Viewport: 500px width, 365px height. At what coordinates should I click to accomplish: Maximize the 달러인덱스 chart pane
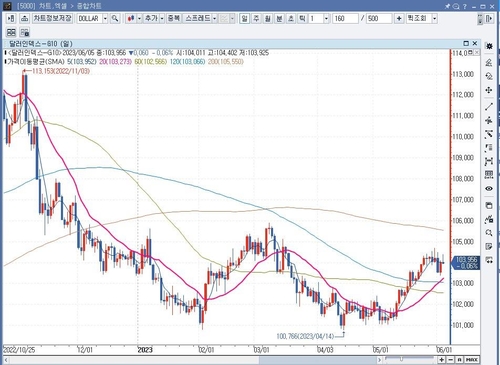pyautogui.click(x=466, y=43)
